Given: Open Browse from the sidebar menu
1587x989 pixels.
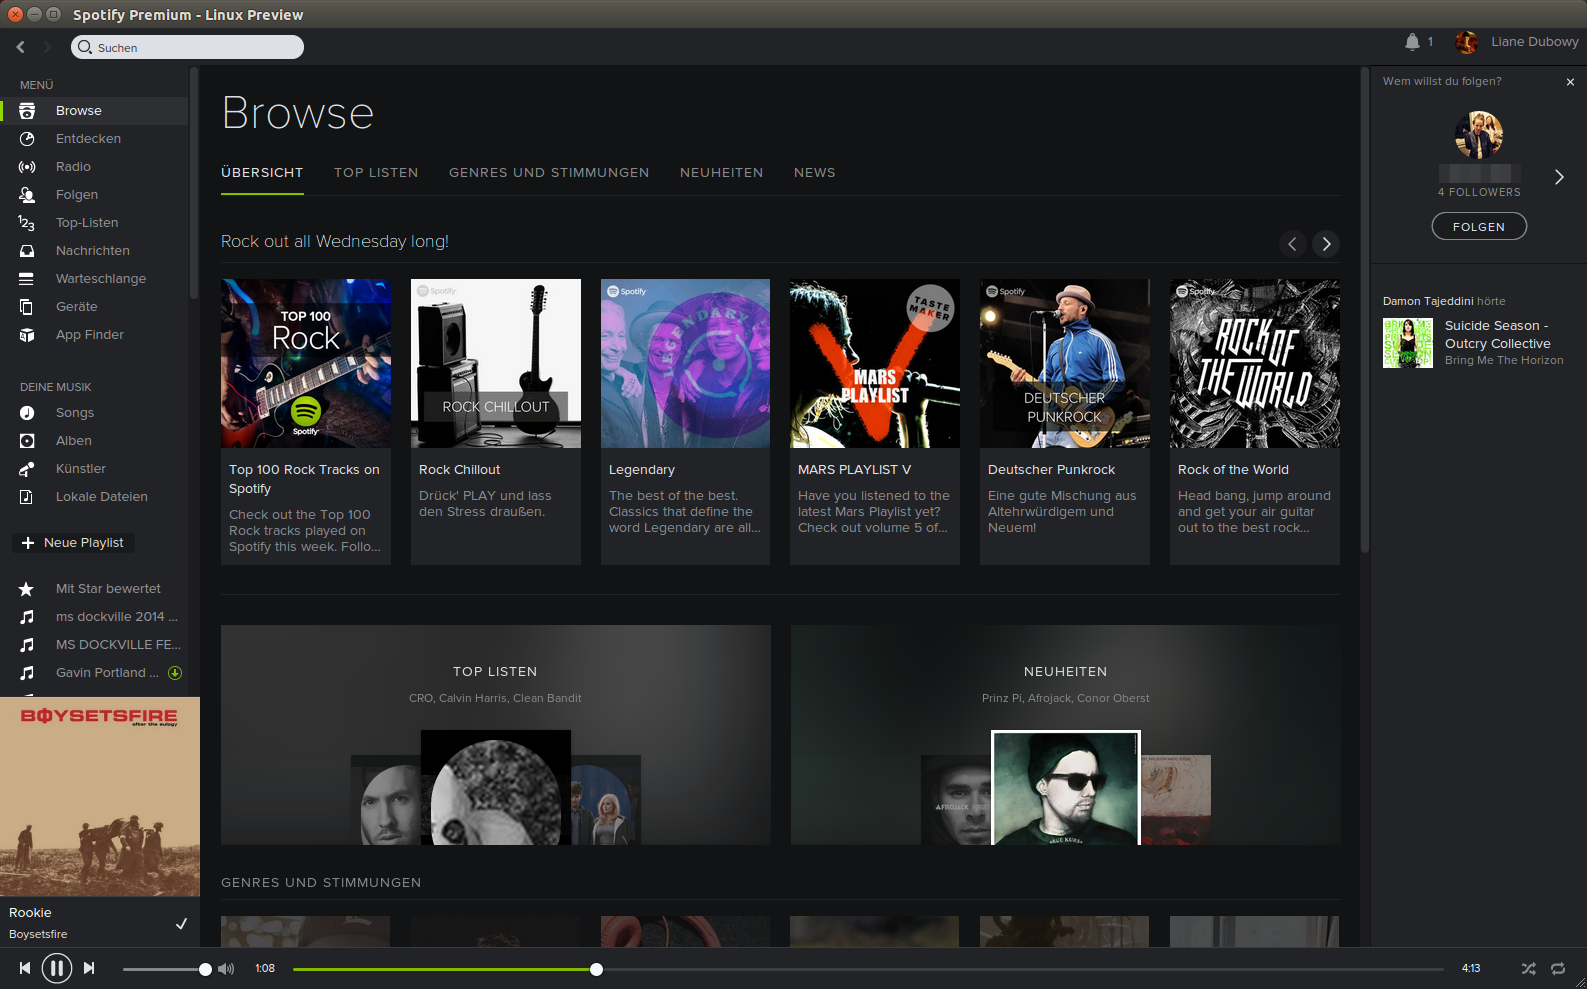Looking at the screenshot, I should 94,111.
